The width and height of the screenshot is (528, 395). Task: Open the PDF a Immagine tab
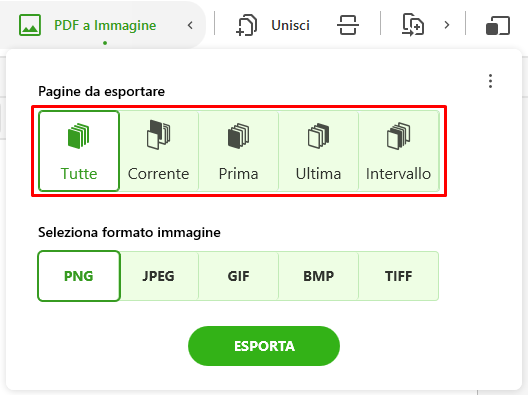[105, 25]
